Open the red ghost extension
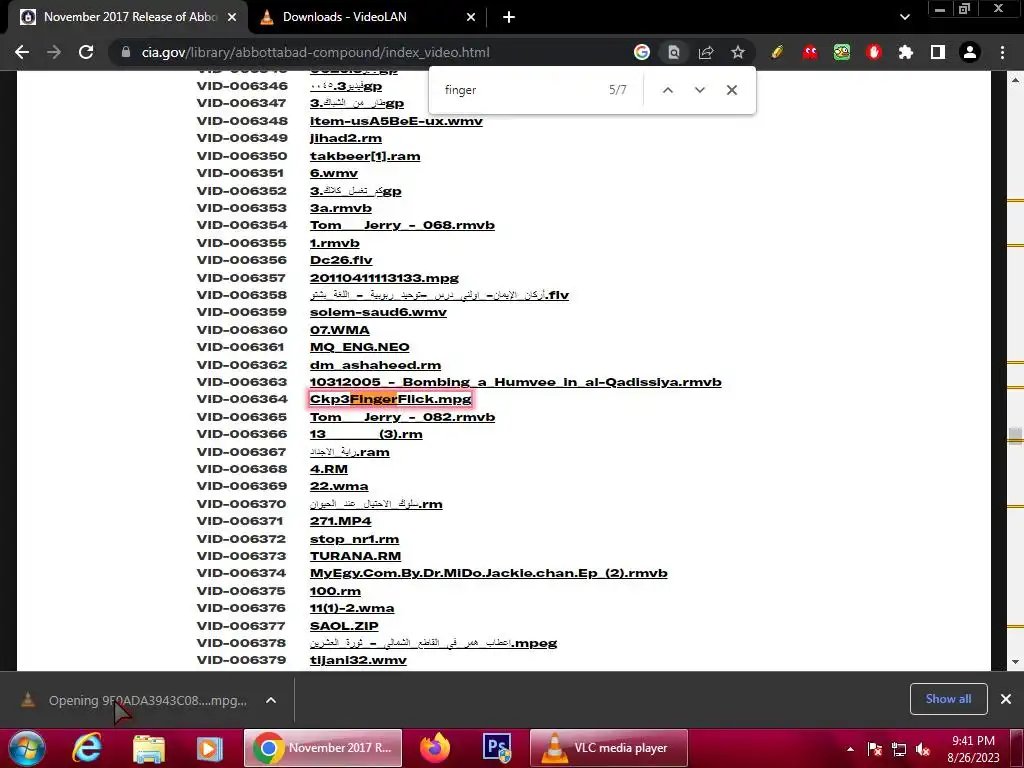The height and width of the screenshot is (768, 1024). click(810, 52)
